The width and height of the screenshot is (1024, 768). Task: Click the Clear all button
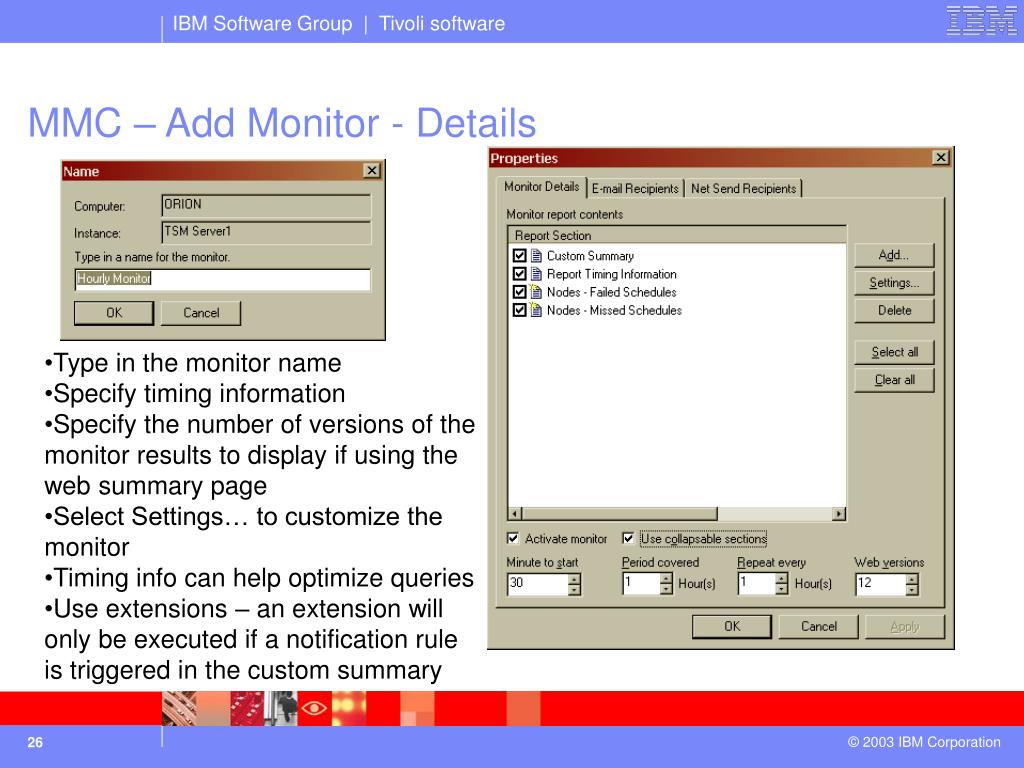click(894, 379)
